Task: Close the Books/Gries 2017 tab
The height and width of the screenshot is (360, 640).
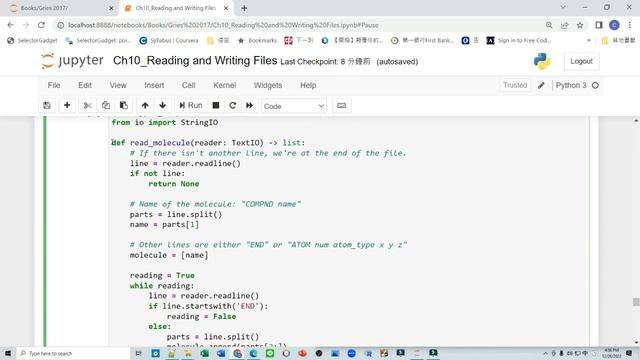Action: pos(111,8)
